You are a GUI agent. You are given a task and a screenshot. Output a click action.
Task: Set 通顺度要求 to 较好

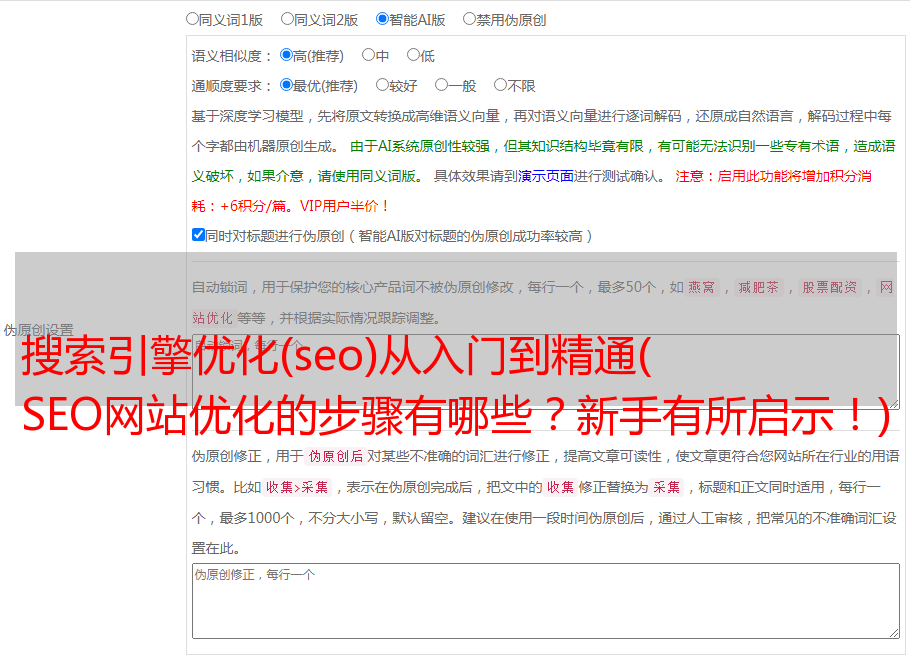(382, 85)
